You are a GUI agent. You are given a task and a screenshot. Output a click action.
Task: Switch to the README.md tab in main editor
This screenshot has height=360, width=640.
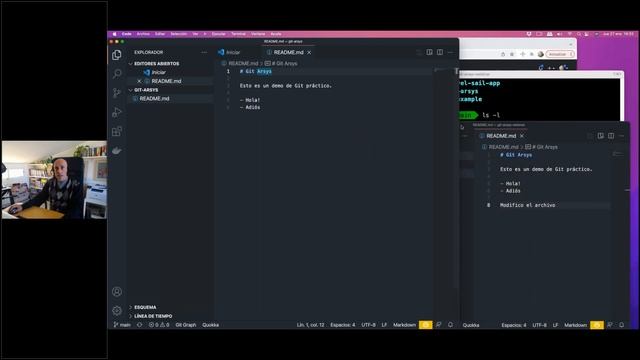(289, 52)
